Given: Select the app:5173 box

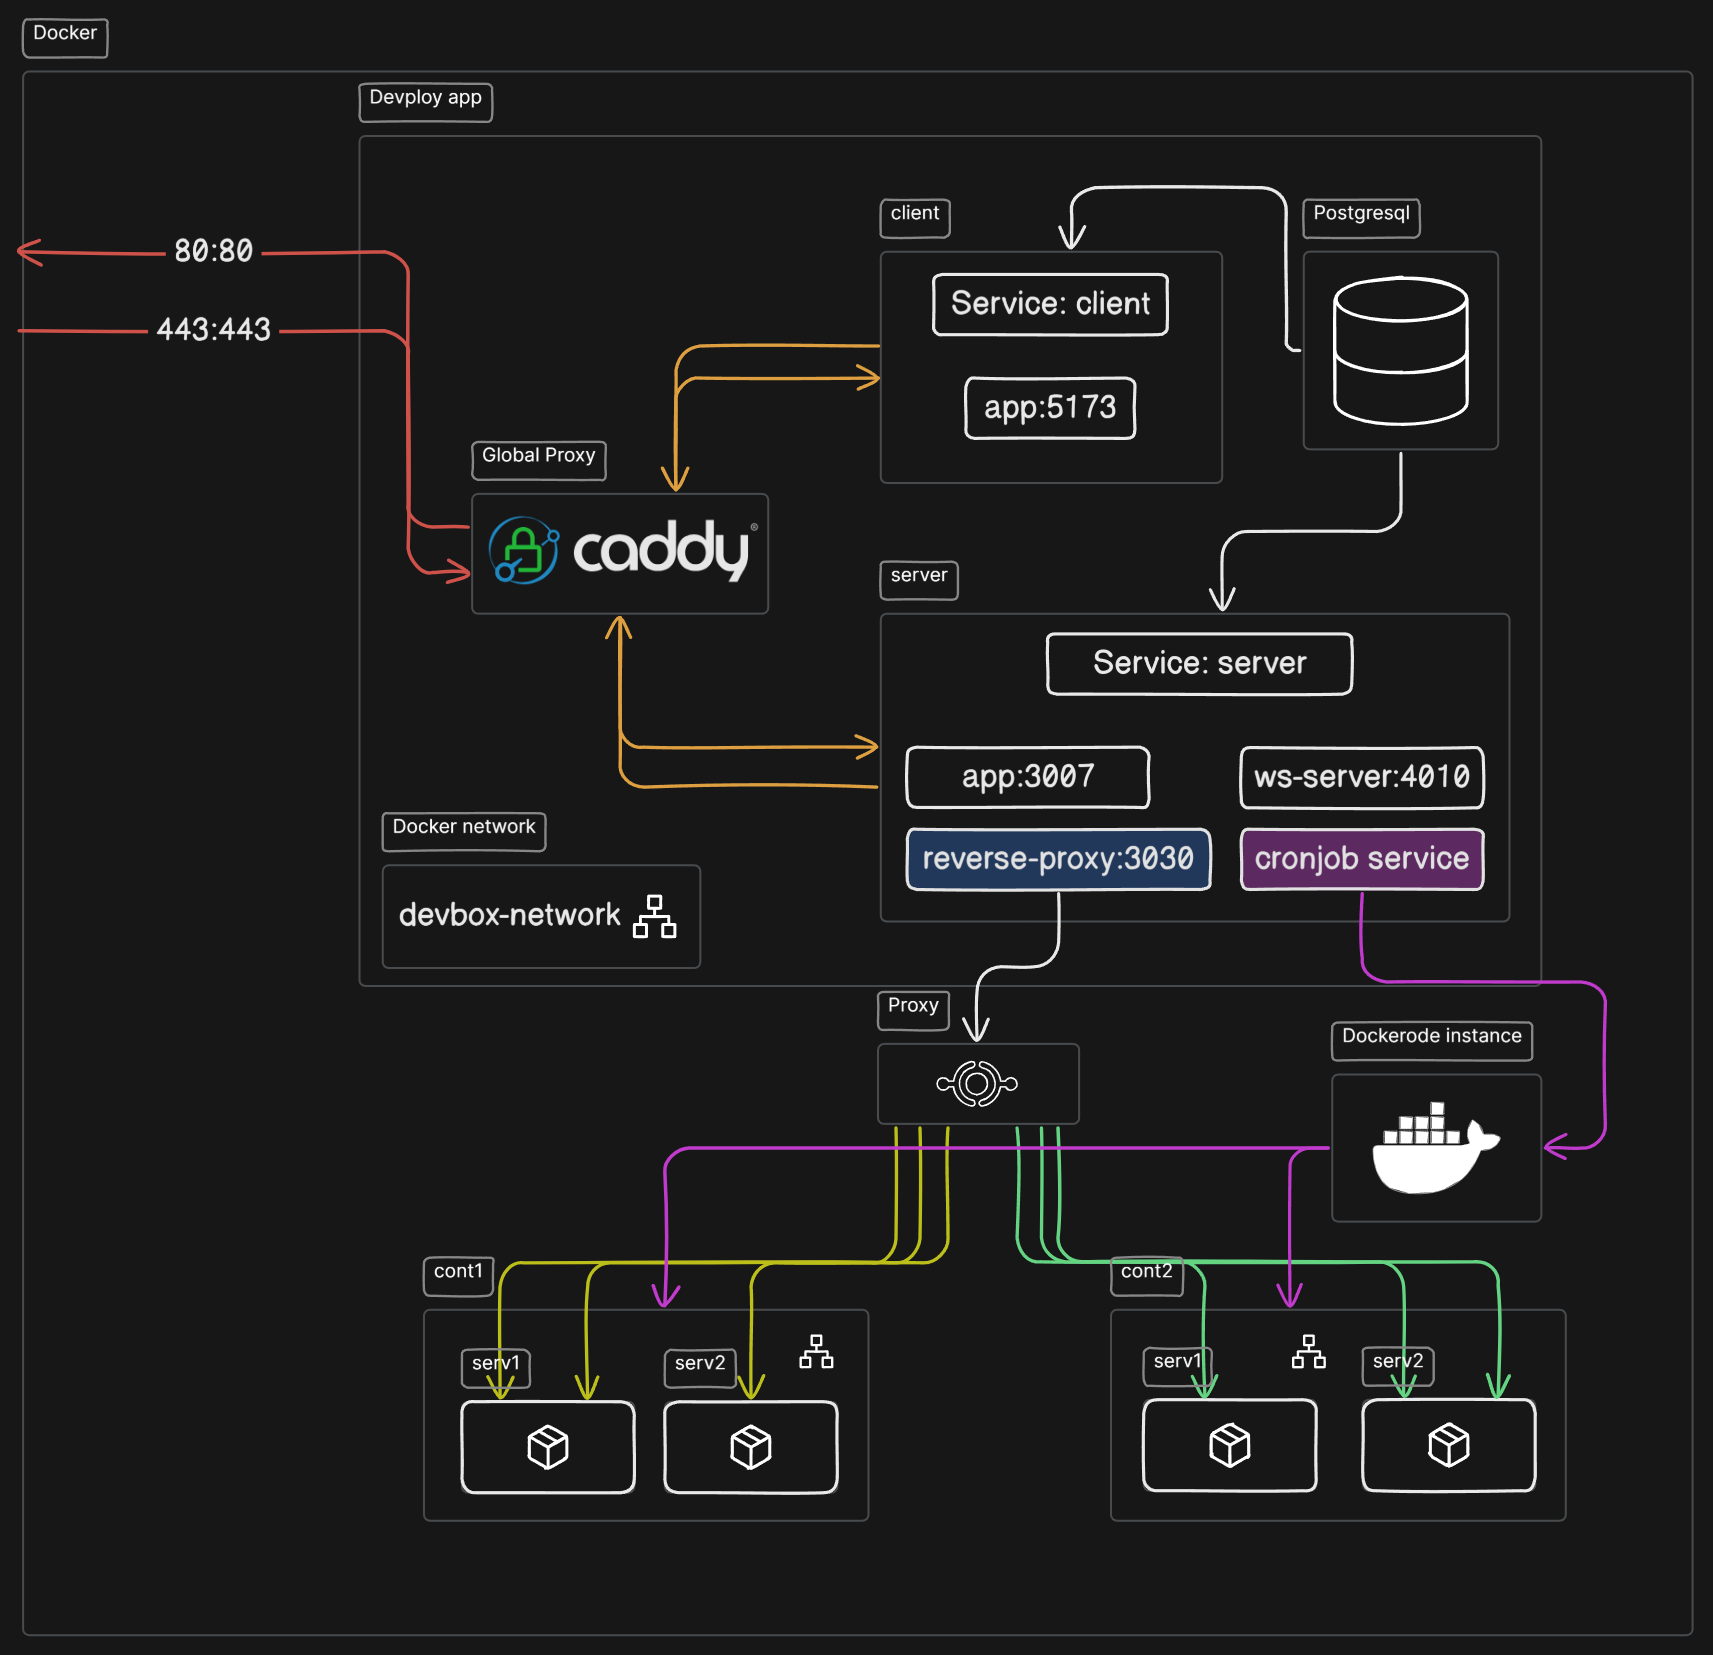Looking at the screenshot, I should 1050,408.
